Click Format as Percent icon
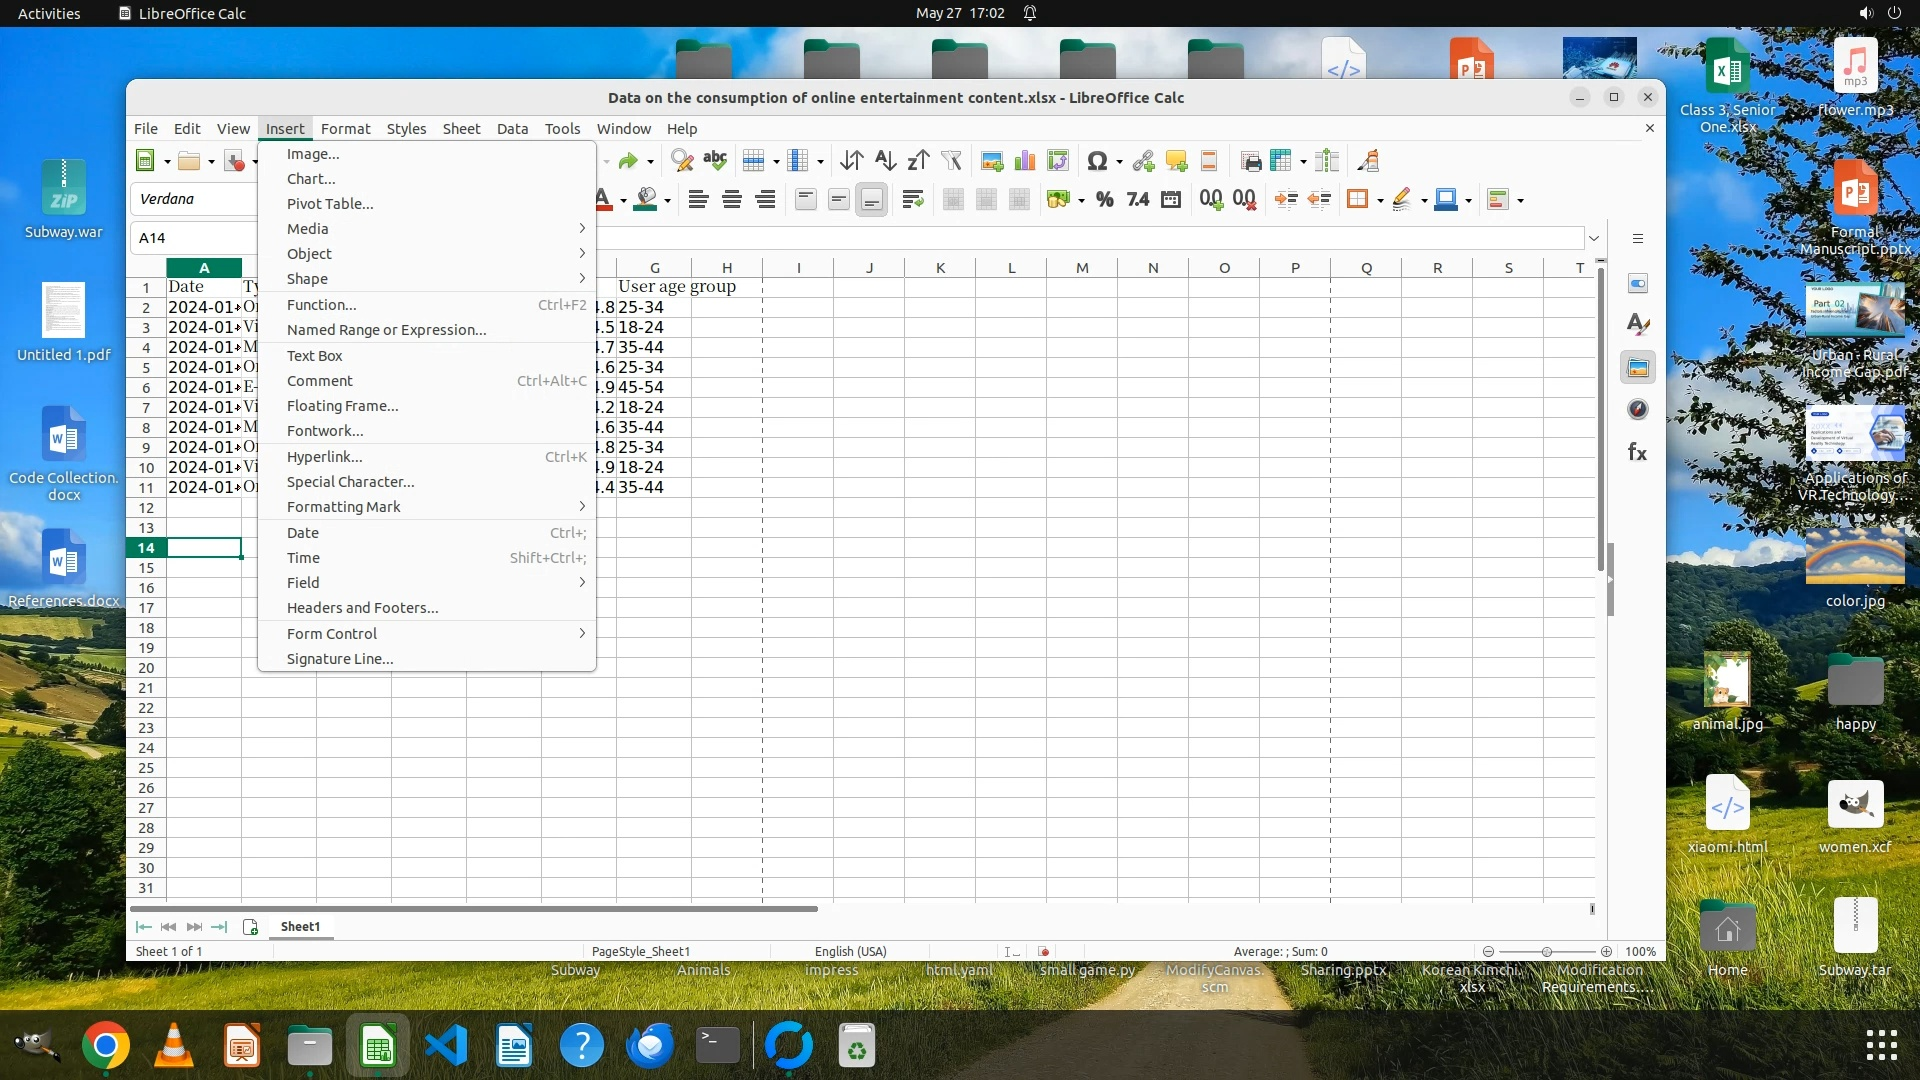This screenshot has width=1920, height=1080. pyautogui.click(x=1105, y=200)
